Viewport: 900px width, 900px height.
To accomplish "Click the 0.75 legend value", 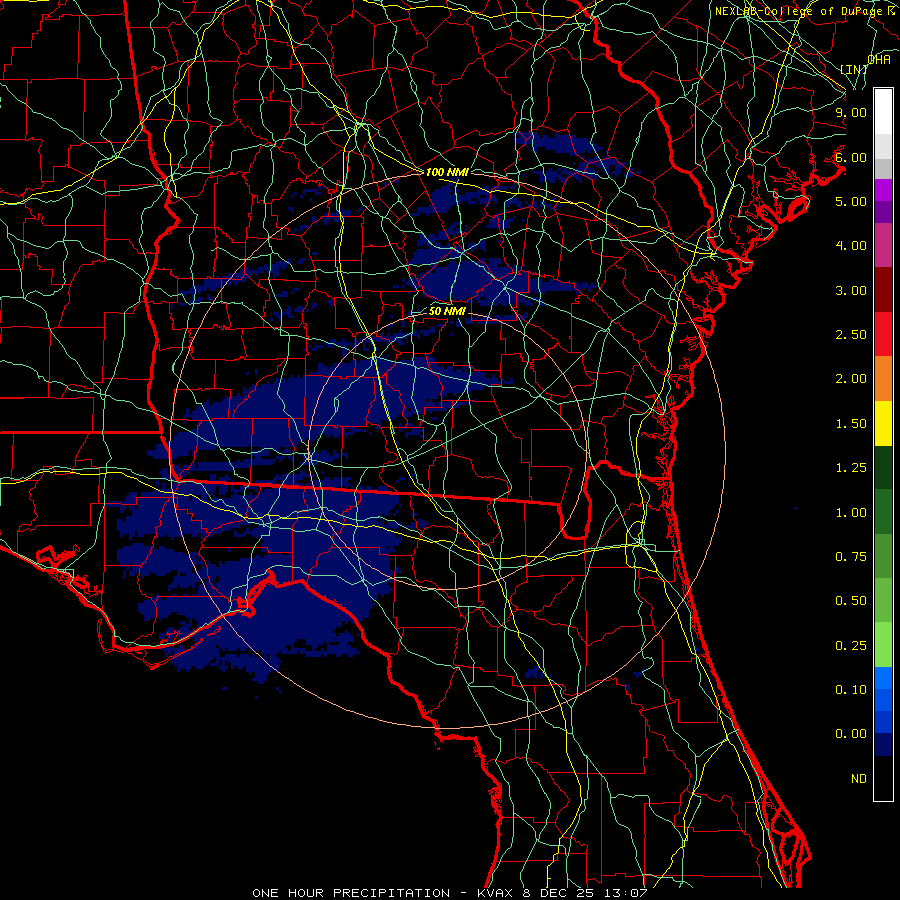I will (851, 557).
